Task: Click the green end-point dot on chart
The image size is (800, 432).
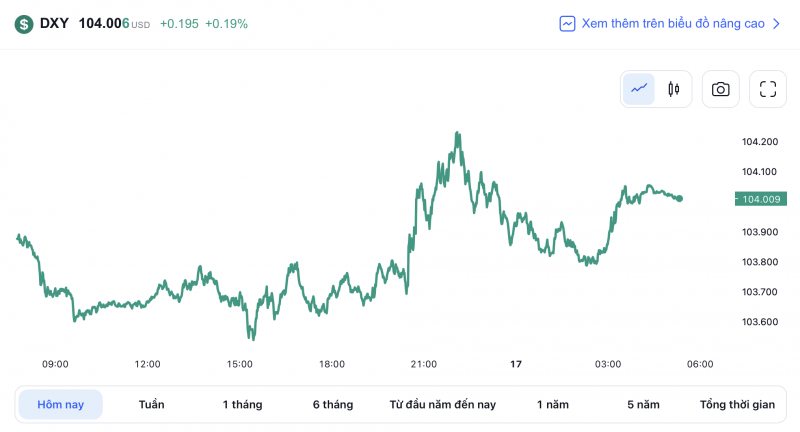Action: point(680,198)
